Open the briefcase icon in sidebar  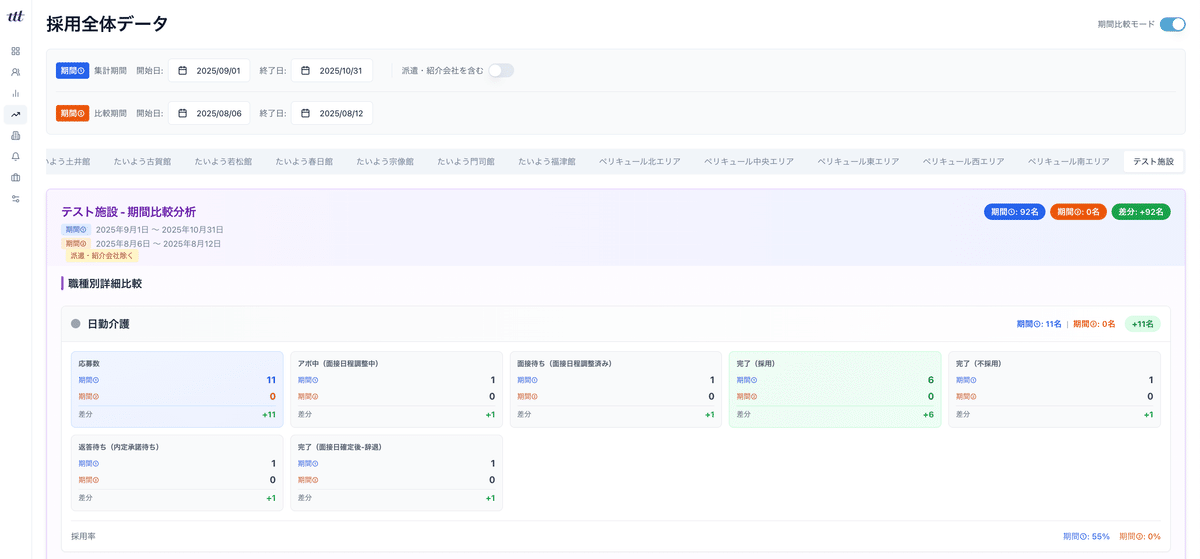coord(15,177)
